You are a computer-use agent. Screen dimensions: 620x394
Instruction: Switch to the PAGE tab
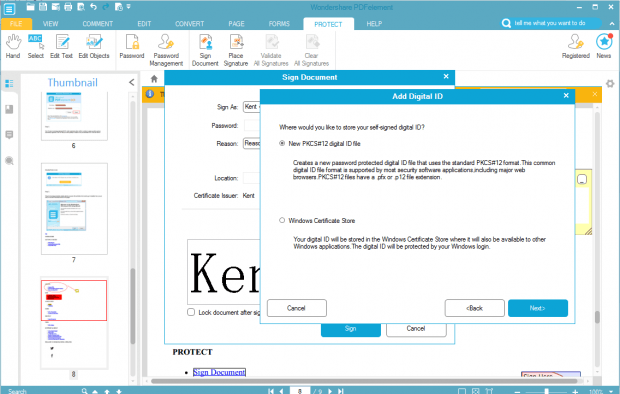(x=236, y=24)
